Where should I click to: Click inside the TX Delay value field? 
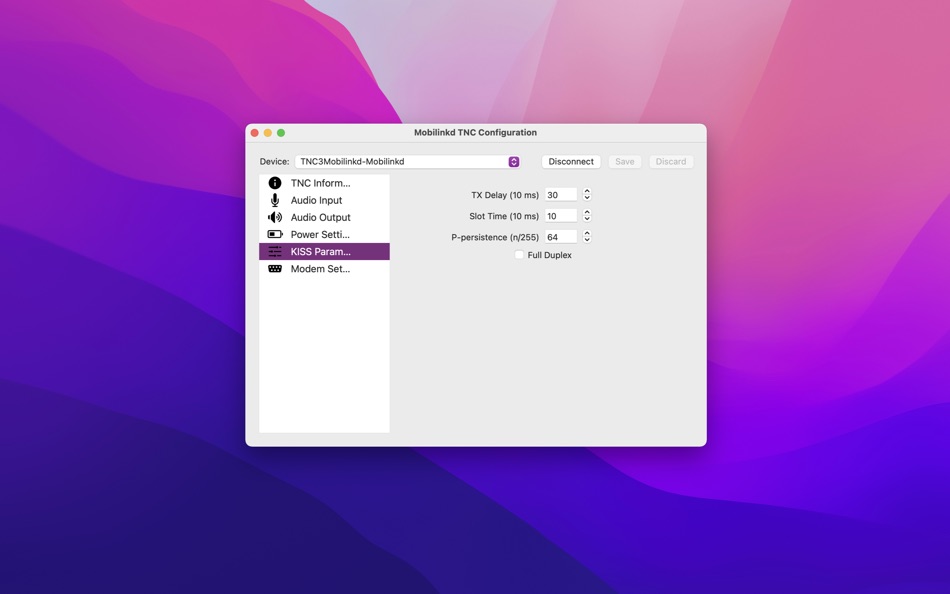[x=562, y=194]
